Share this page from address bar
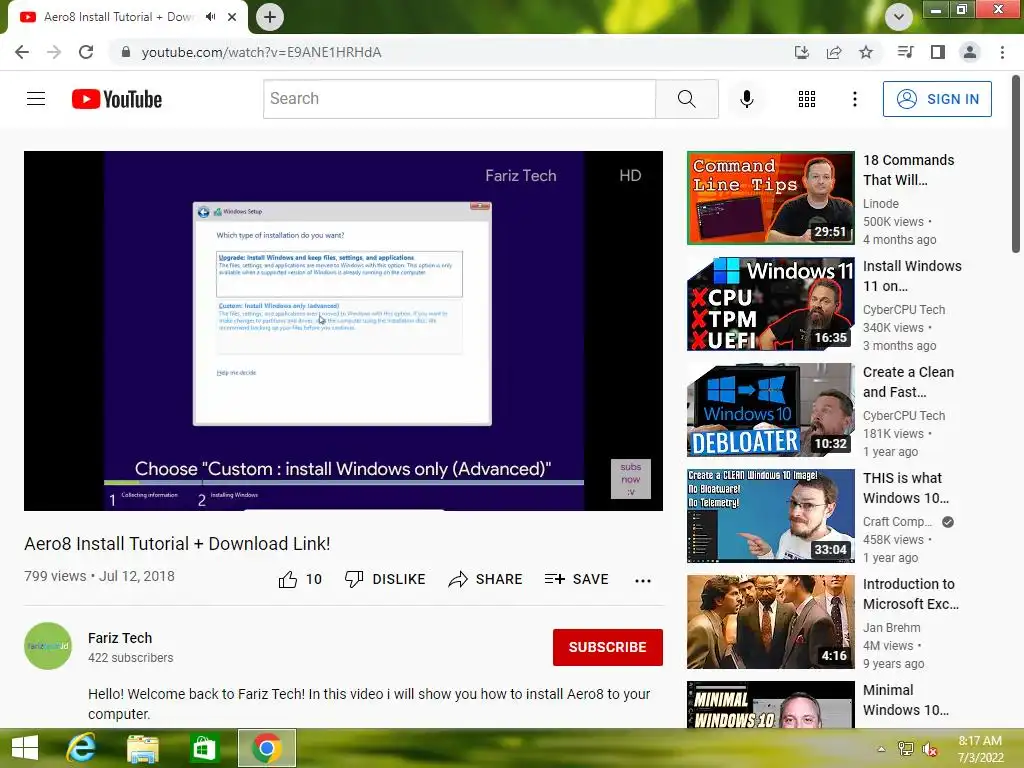The image size is (1024, 768). pyautogui.click(x=833, y=52)
